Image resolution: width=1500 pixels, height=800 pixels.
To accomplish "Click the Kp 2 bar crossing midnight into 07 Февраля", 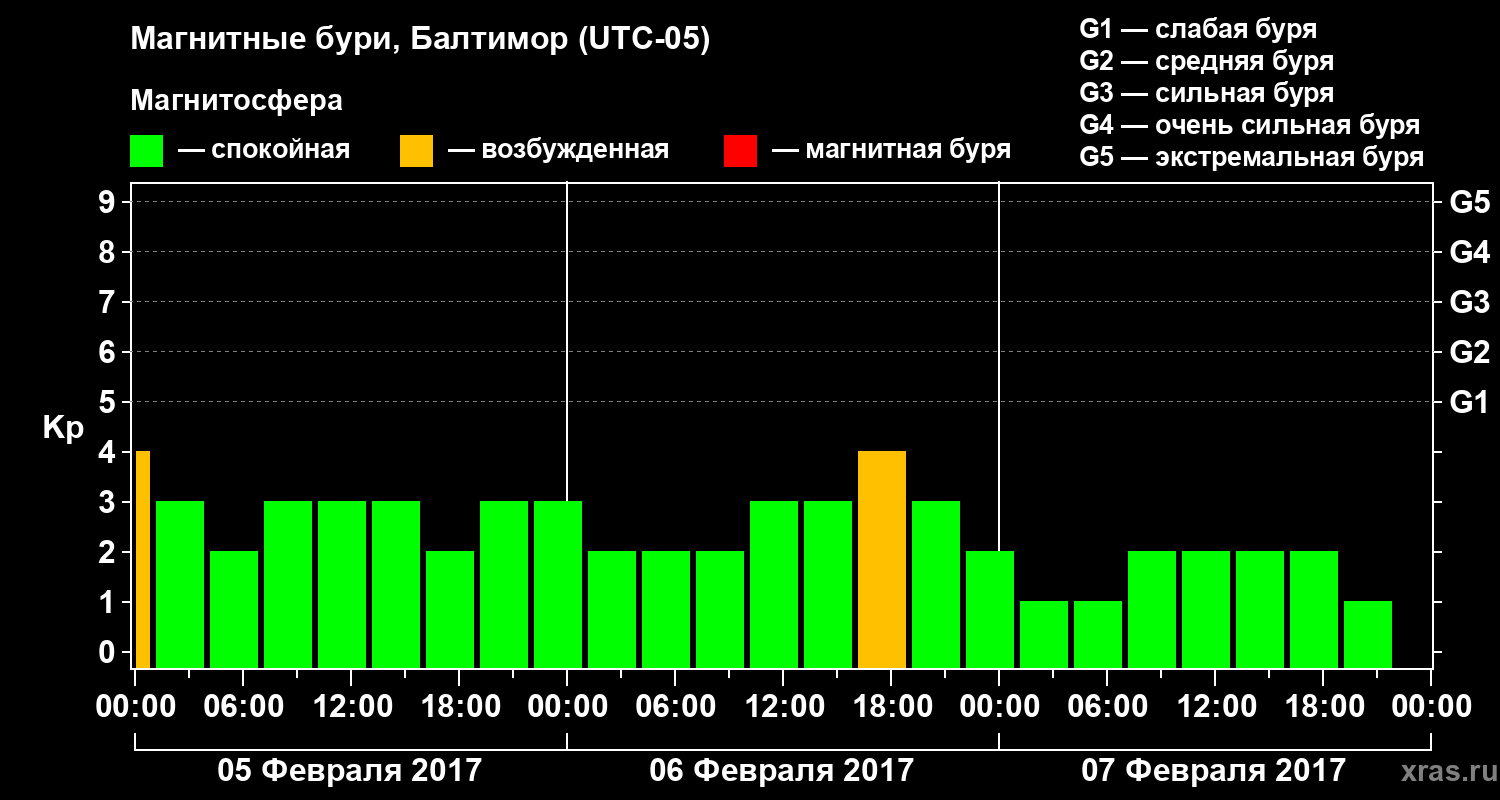I will coord(990,609).
